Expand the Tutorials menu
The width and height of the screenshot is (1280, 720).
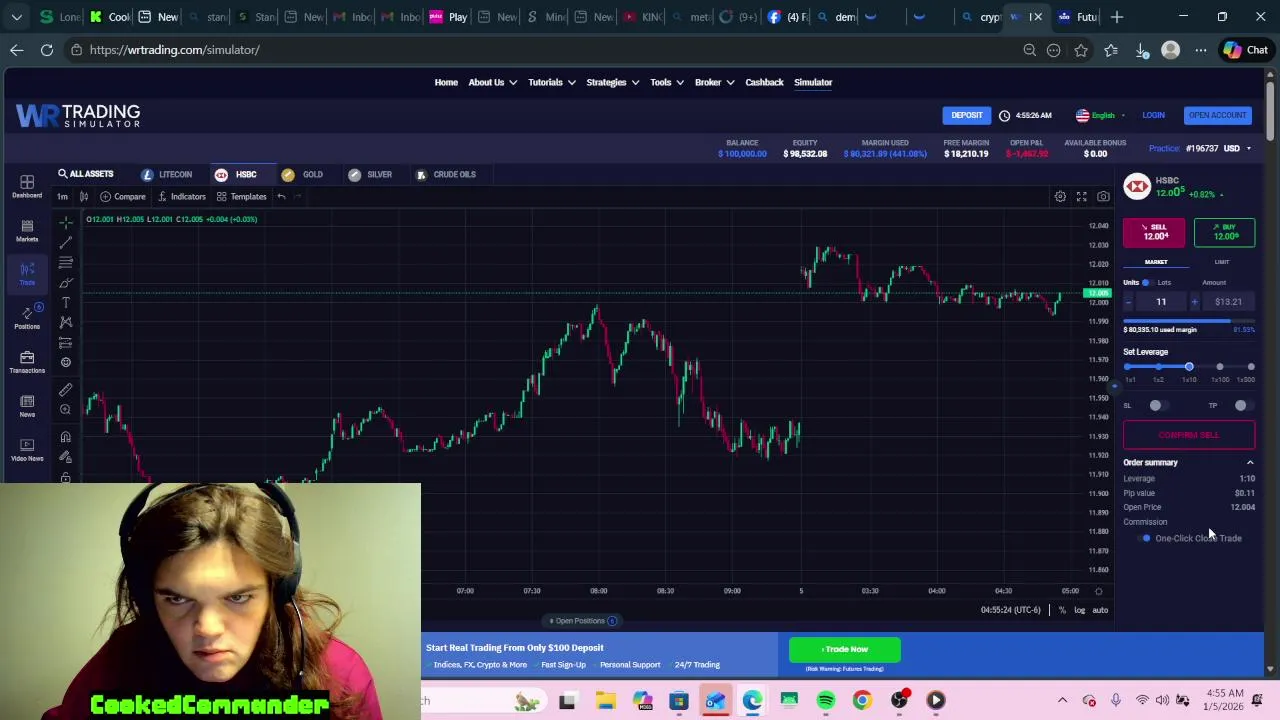pos(551,82)
